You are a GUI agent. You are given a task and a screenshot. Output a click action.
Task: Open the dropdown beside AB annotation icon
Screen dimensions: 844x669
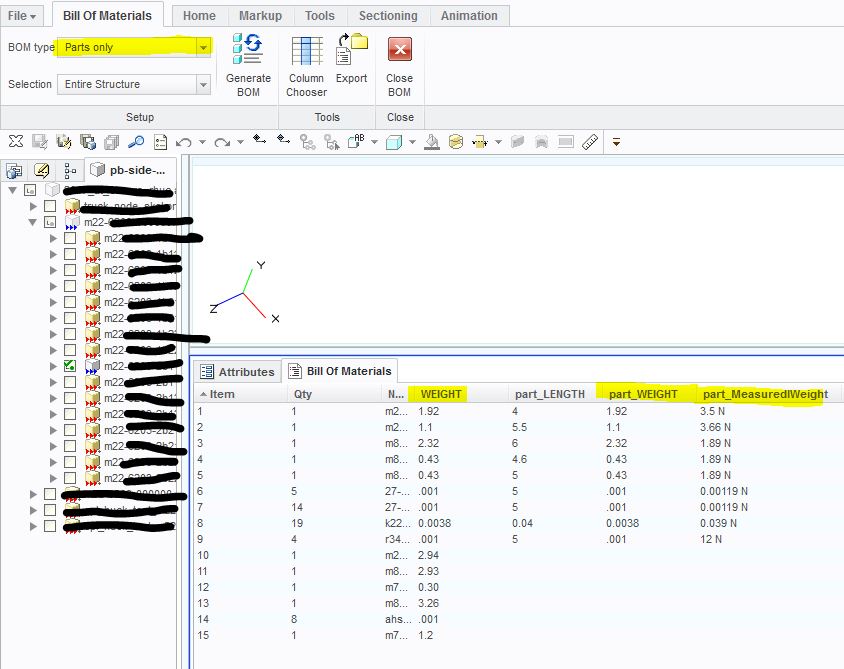pos(375,143)
